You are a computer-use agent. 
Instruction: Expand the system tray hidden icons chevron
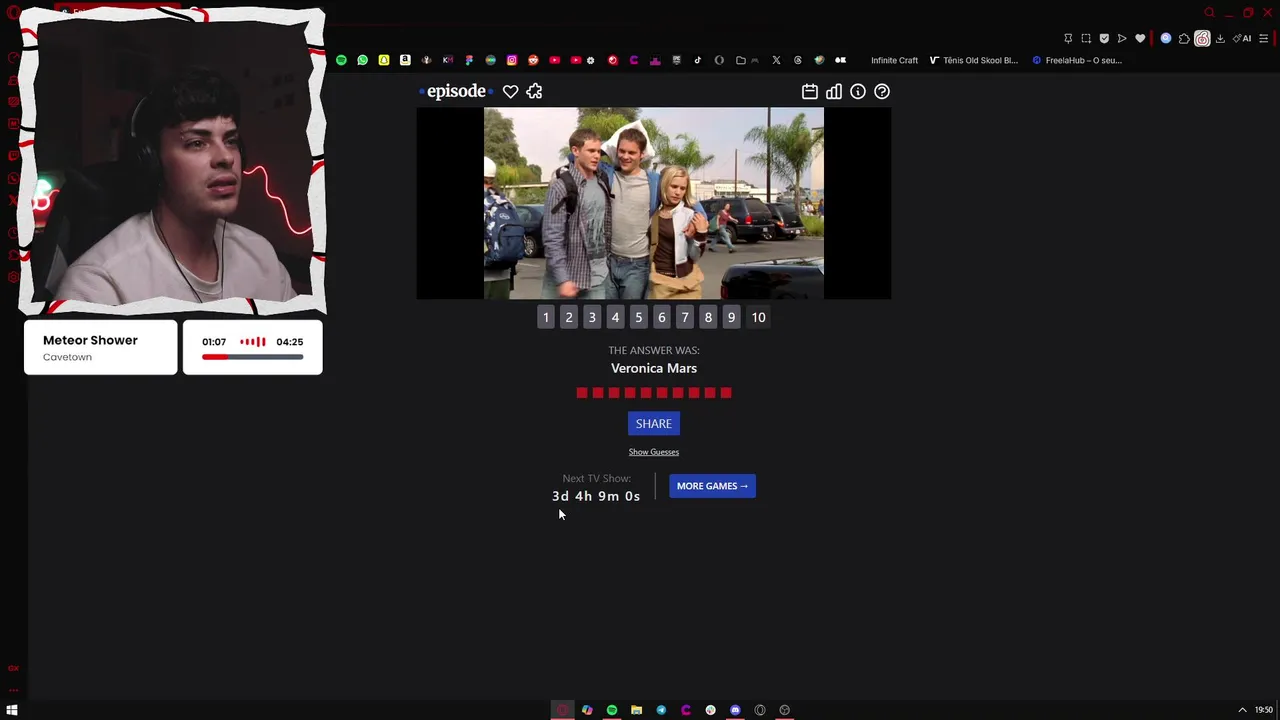tap(1242, 710)
